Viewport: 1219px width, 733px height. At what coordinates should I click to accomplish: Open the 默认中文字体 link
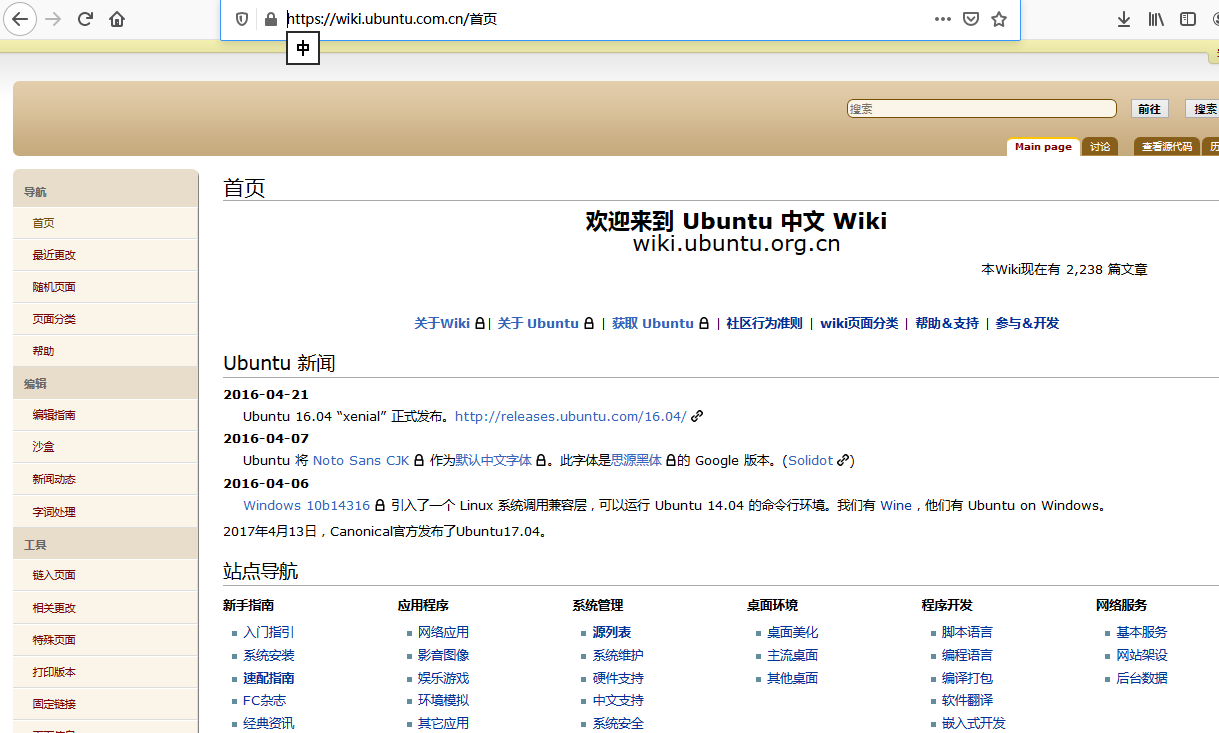(x=494, y=461)
